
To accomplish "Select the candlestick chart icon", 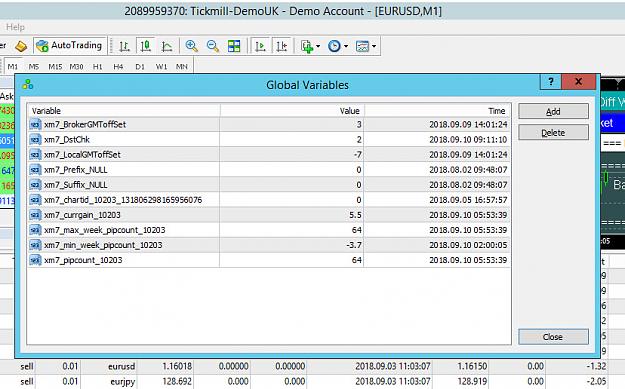I will click(x=146, y=46).
